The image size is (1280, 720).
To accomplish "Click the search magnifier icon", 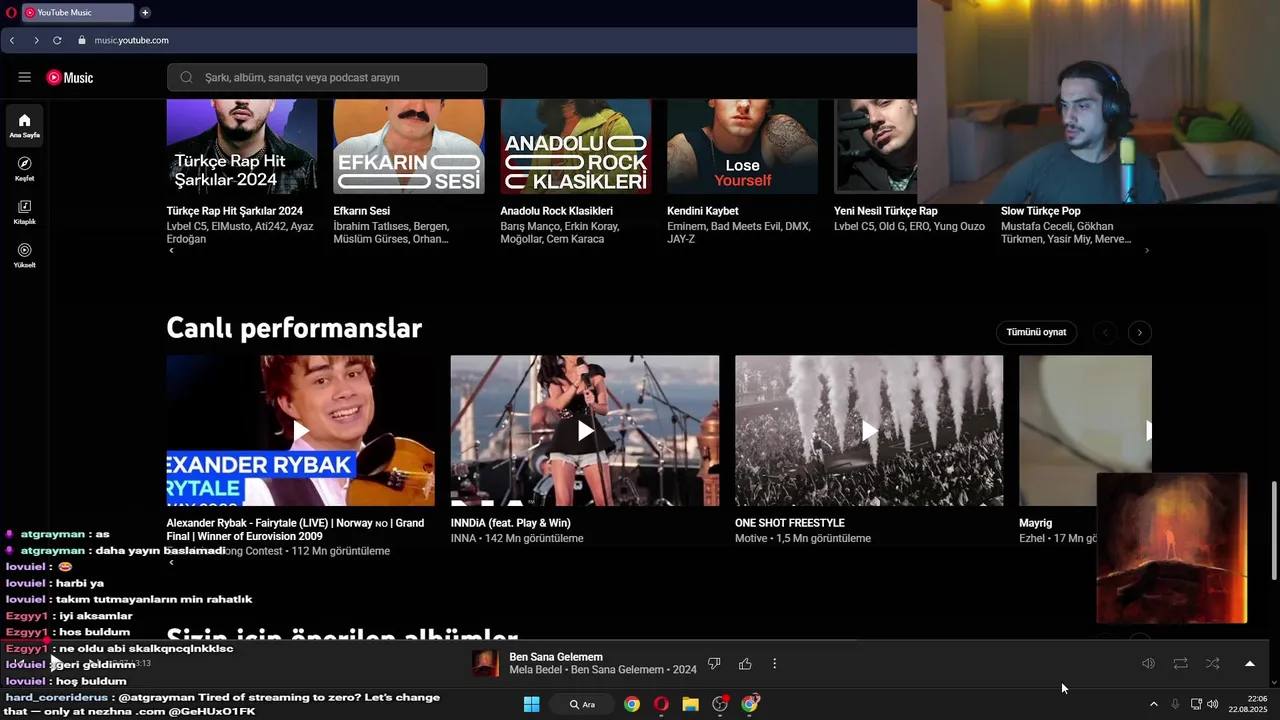I will [x=186, y=77].
